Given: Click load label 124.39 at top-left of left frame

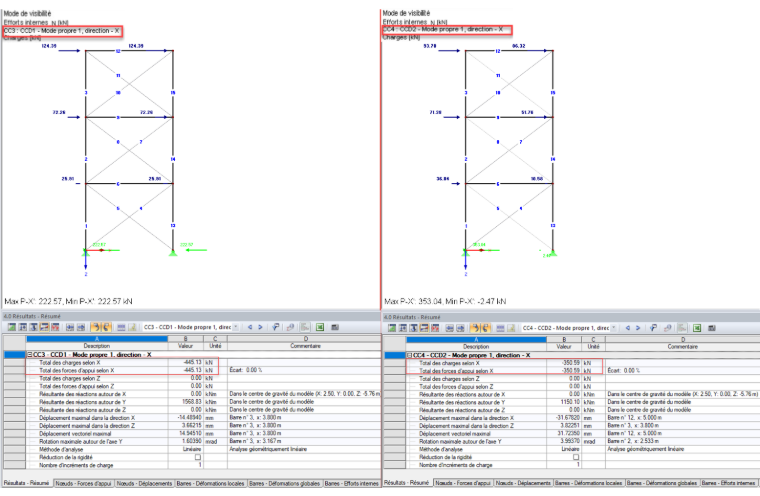Looking at the screenshot, I should pyautogui.click(x=49, y=46).
